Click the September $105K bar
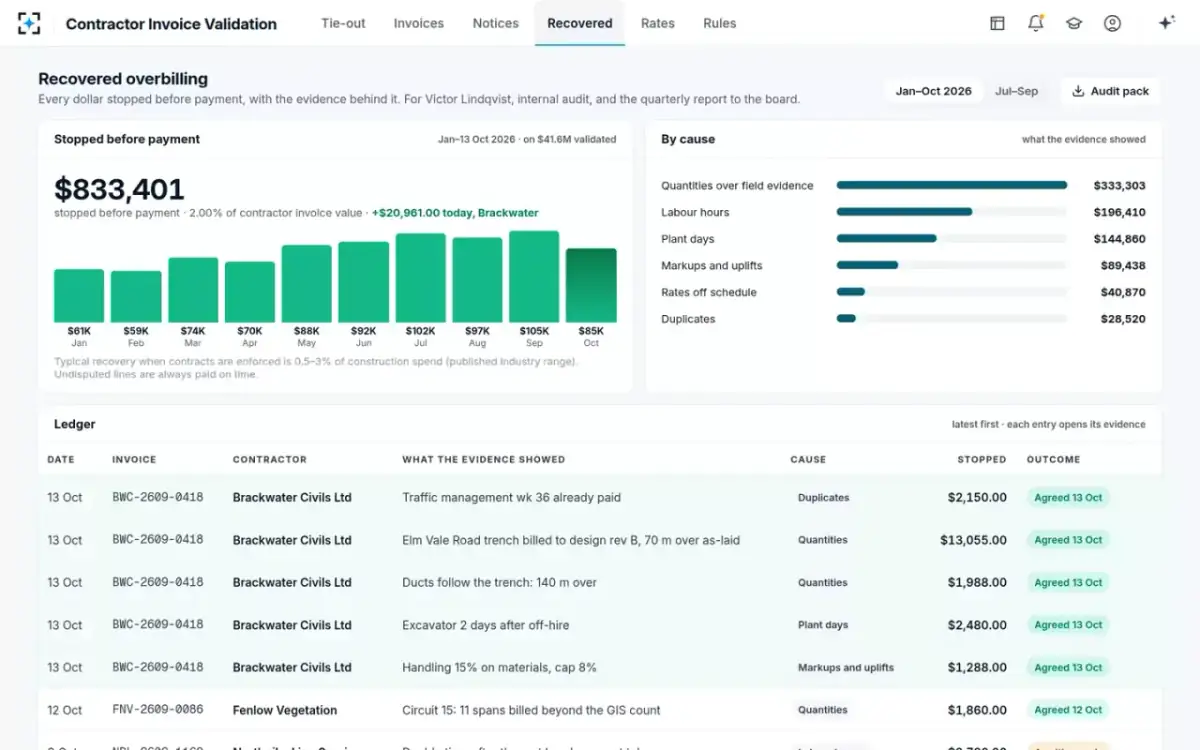This screenshot has height=750, width=1200. 534,277
